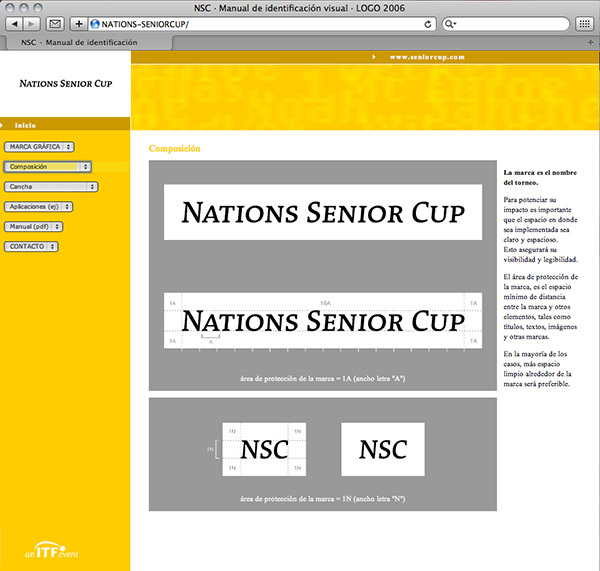Open the CONTACTO dropdown
The height and width of the screenshot is (571, 600).
pyautogui.click(x=31, y=246)
